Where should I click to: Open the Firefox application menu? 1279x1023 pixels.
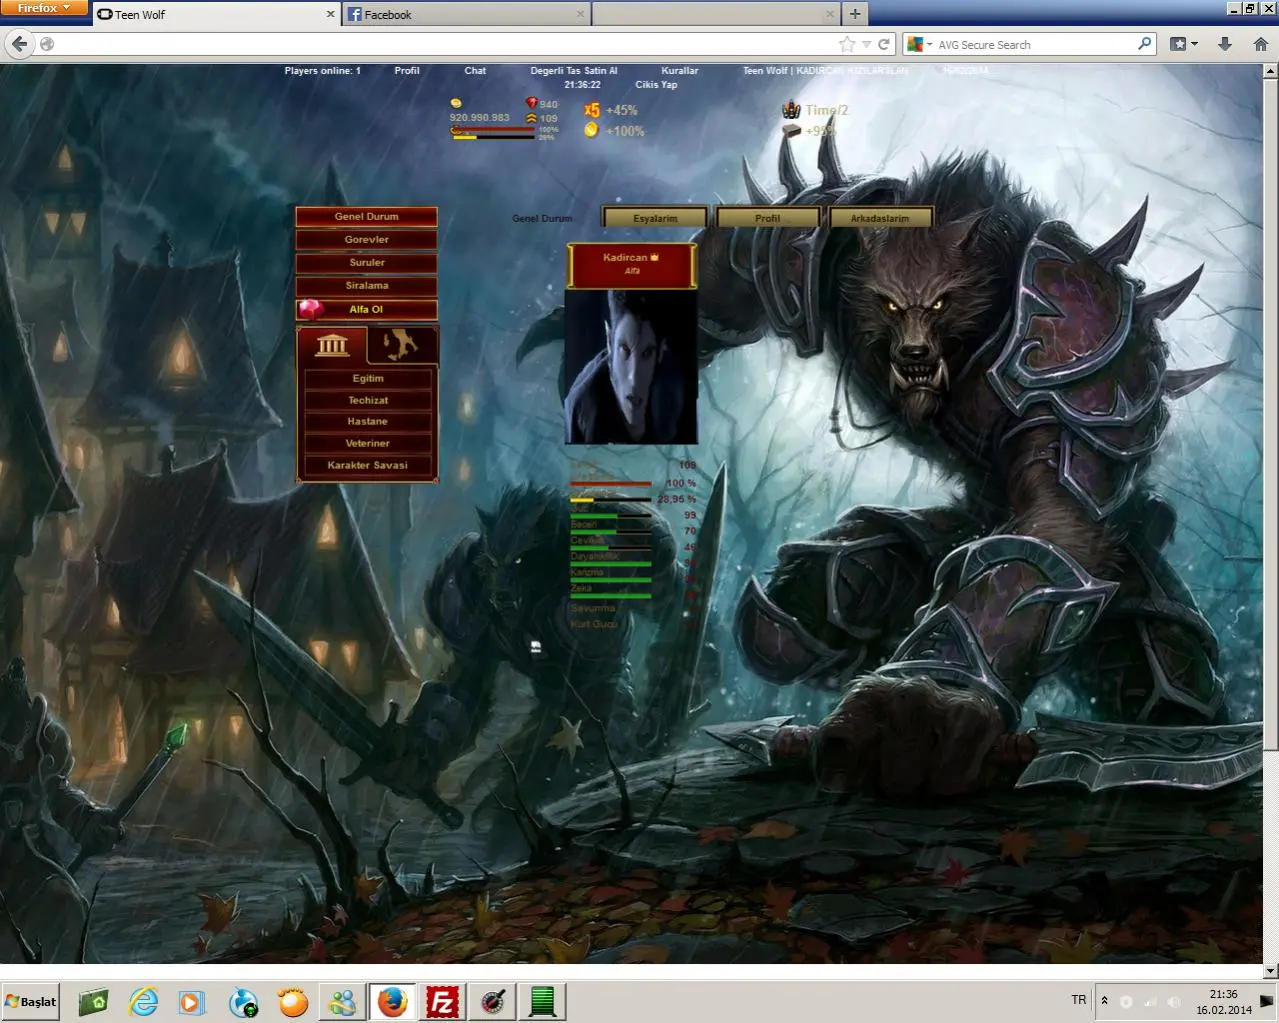pos(44,8)
